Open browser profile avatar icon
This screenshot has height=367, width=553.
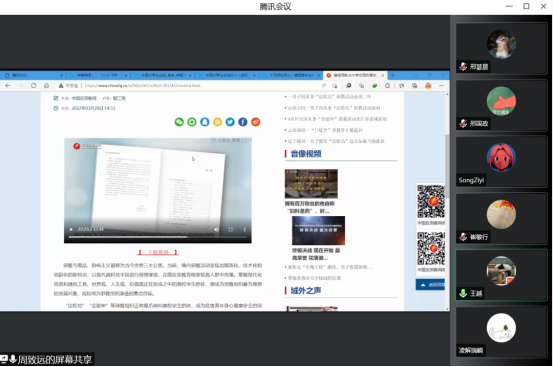coord(428,86)
